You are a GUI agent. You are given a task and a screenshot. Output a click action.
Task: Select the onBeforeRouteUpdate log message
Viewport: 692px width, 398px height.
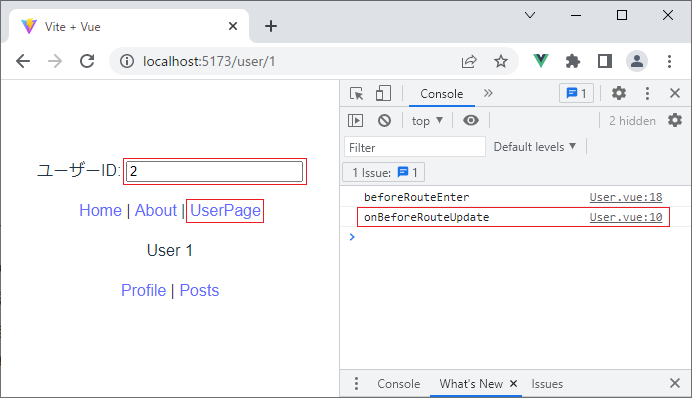tap(426, 217)
